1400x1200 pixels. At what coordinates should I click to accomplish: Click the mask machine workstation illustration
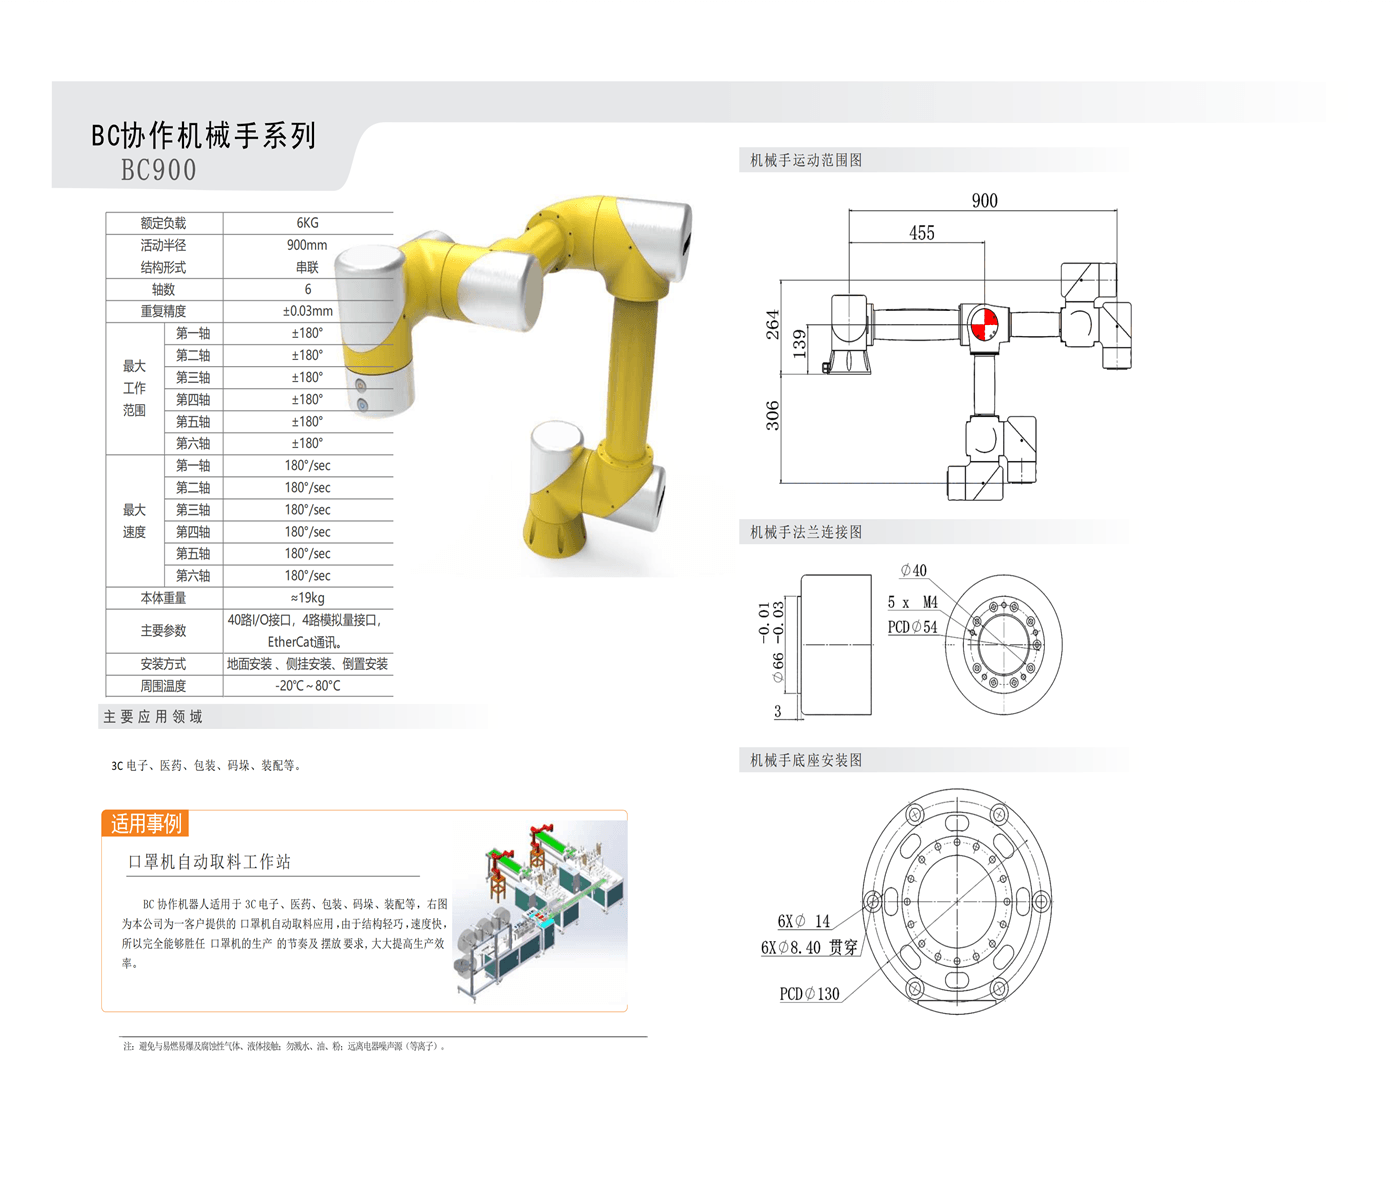point(540,911)
